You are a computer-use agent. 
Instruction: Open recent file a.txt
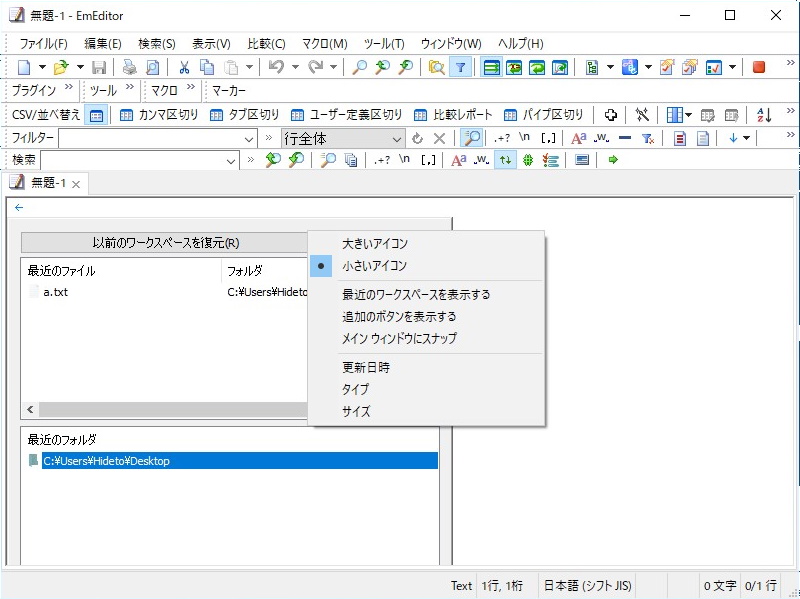[x=55, y=292]
